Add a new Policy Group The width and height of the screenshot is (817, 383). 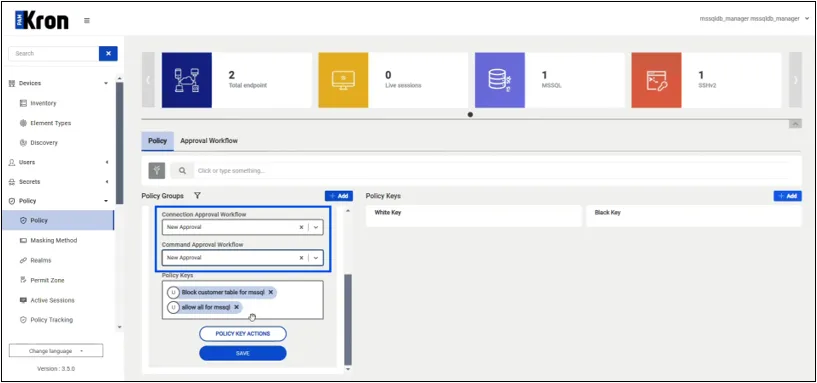[339, 196]
